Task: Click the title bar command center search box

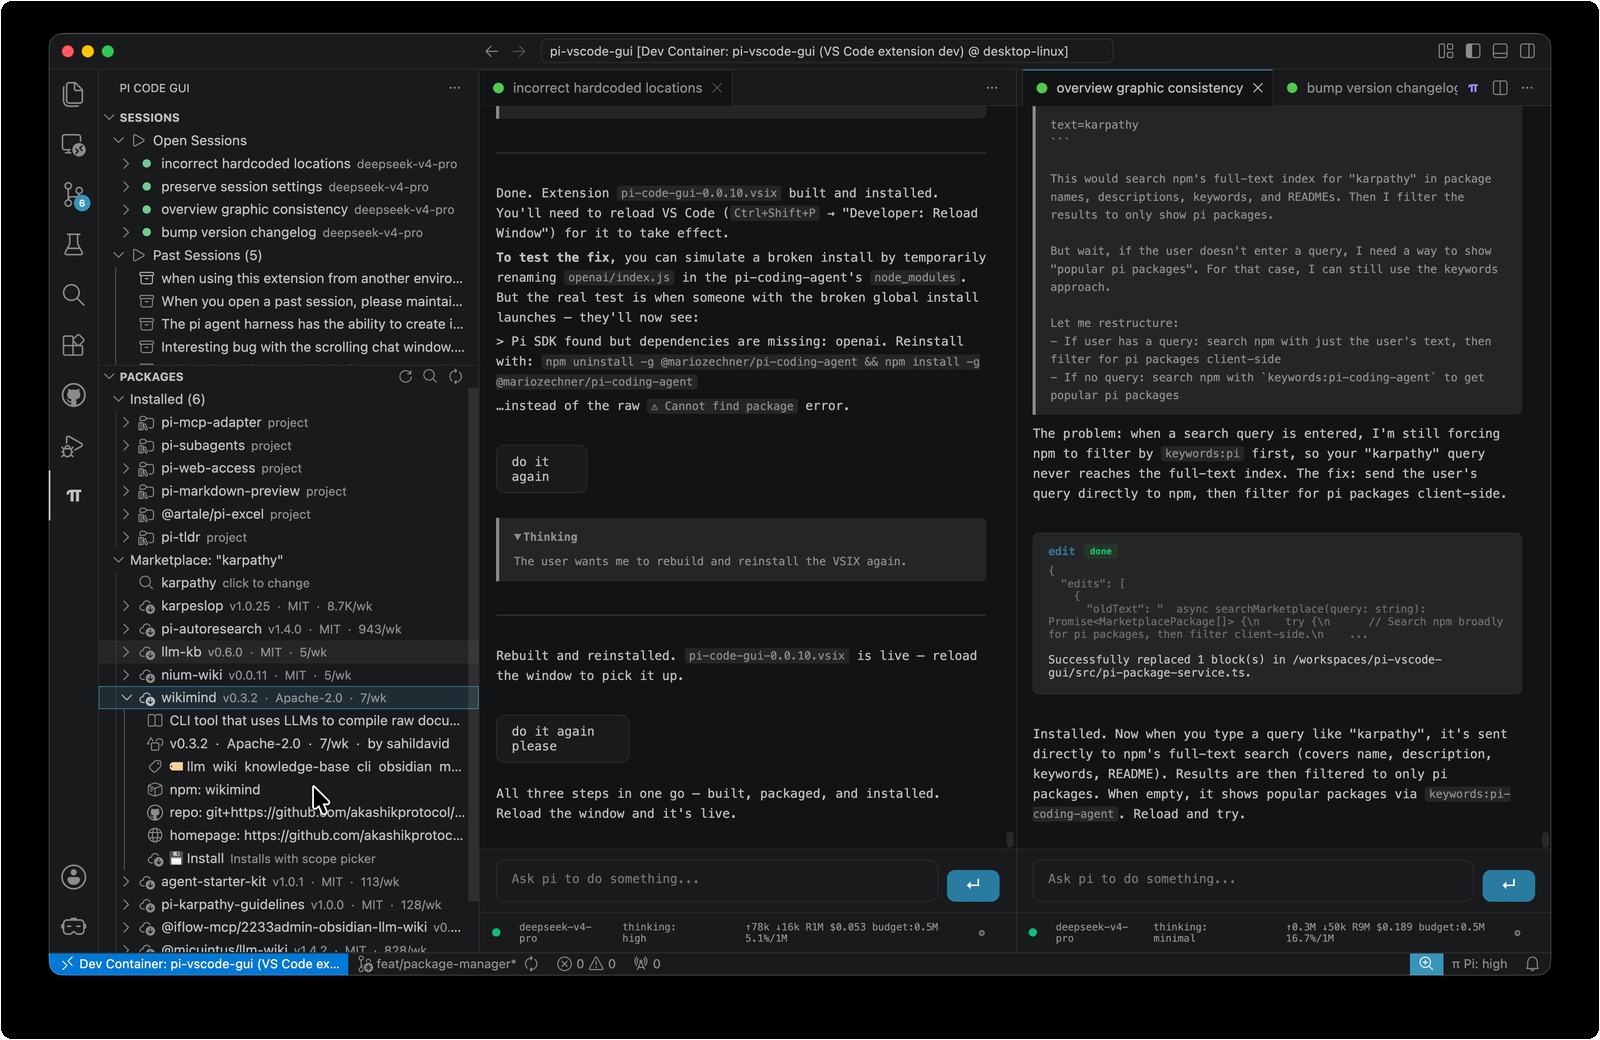Action: point(826,51)
